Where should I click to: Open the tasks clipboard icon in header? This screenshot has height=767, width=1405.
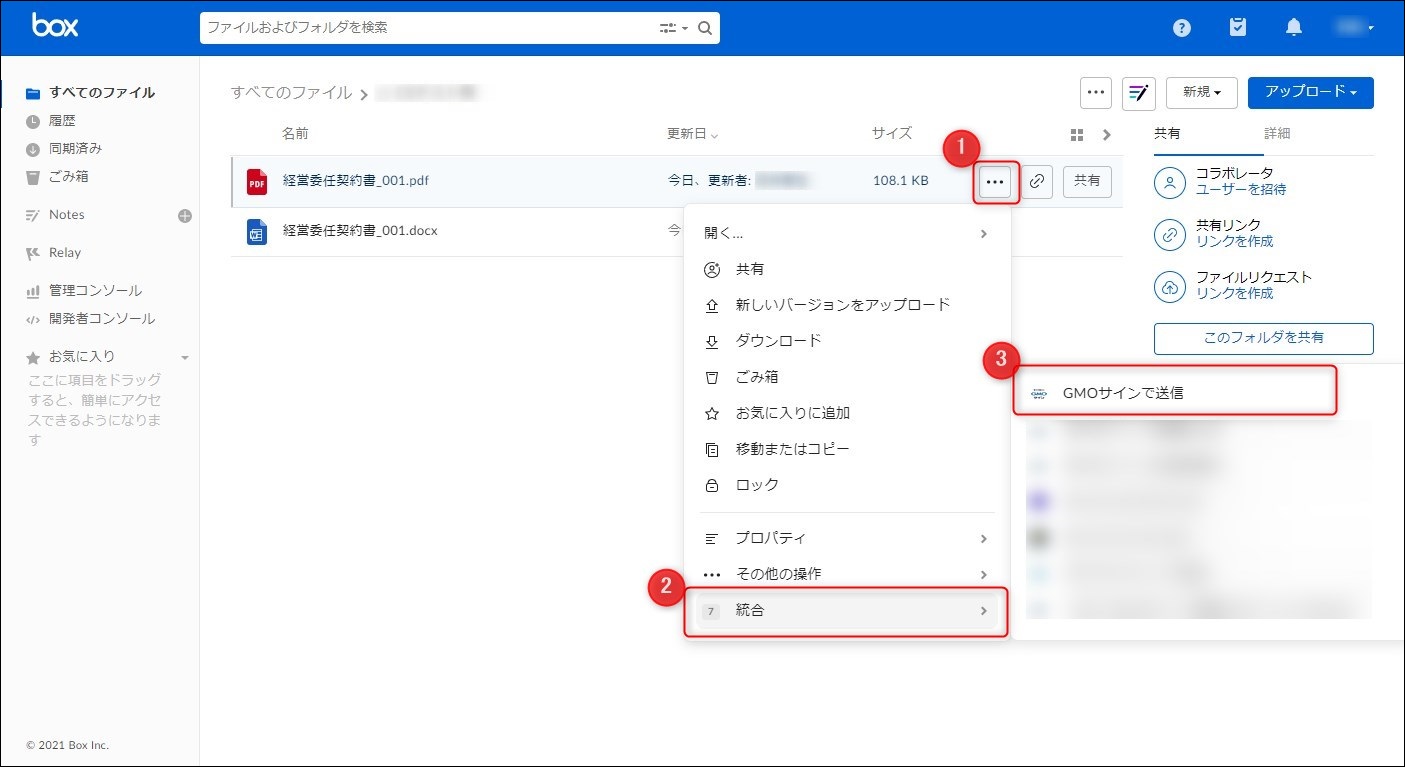point(1238,28)
